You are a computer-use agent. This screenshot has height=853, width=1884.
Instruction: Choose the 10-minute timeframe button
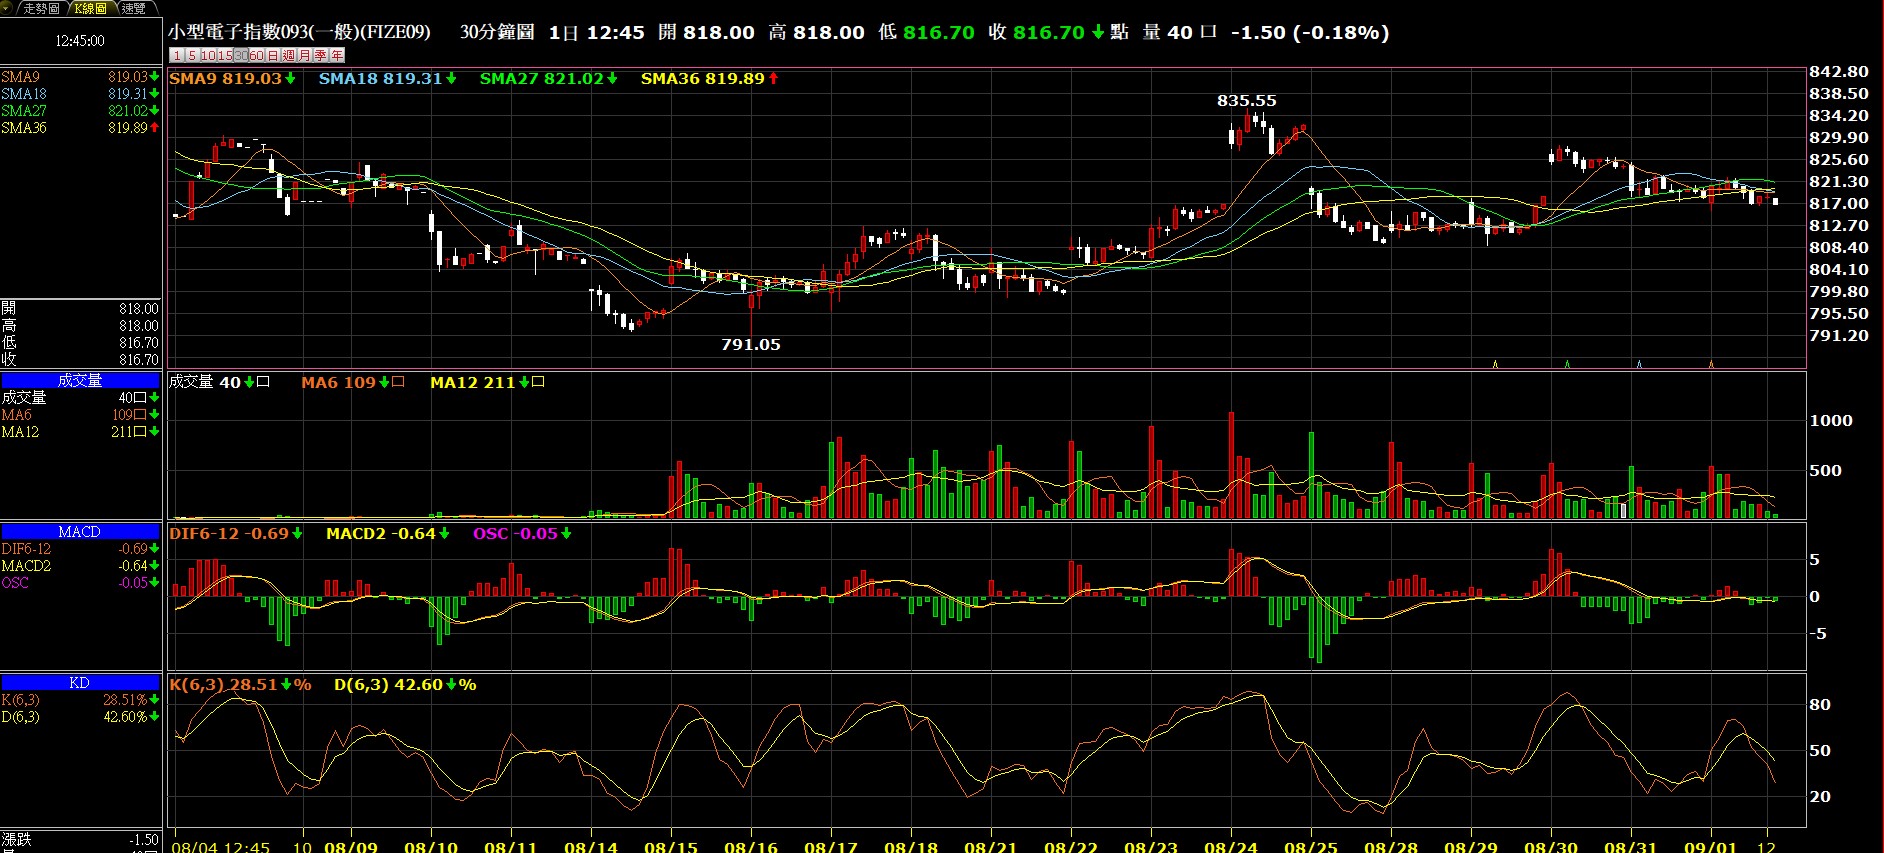[x=208, y=55]
